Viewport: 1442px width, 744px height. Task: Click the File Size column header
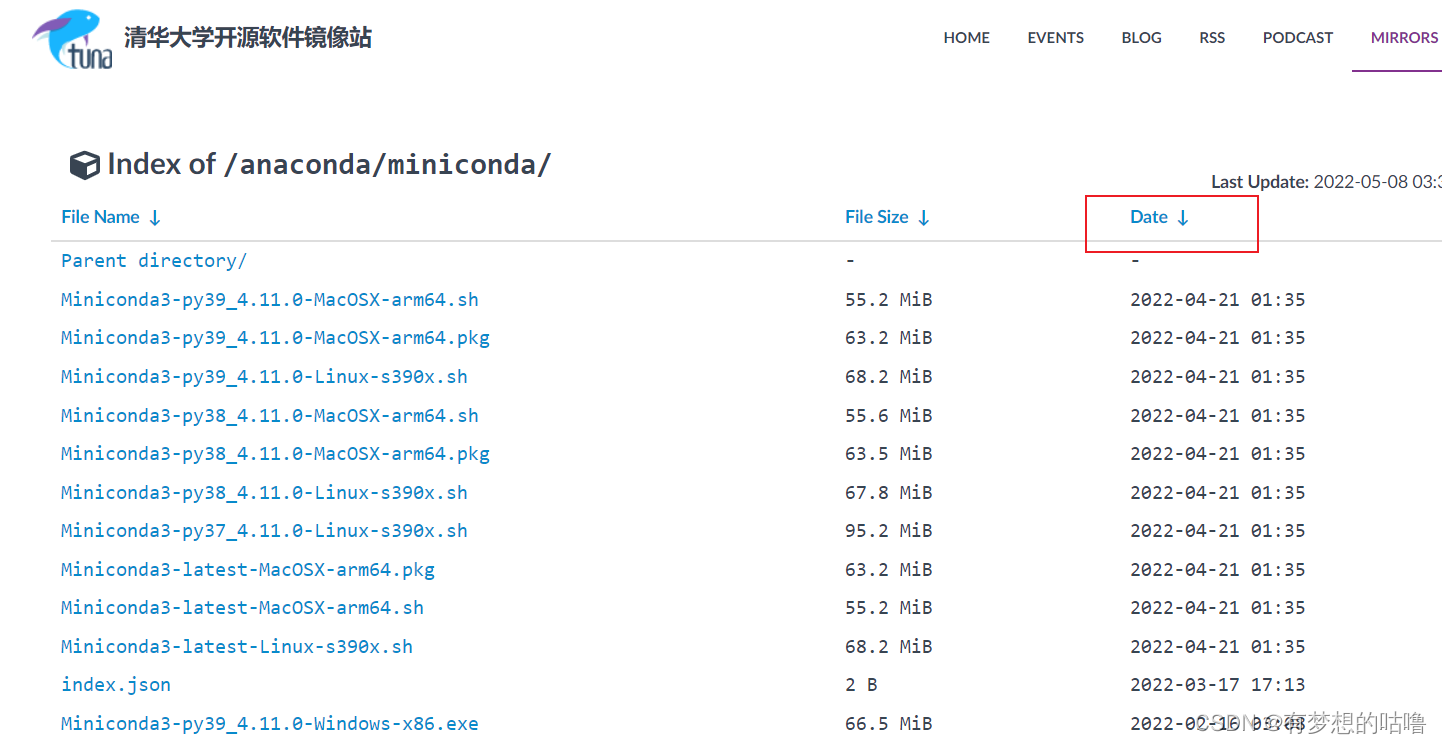(x=877, y=217)
